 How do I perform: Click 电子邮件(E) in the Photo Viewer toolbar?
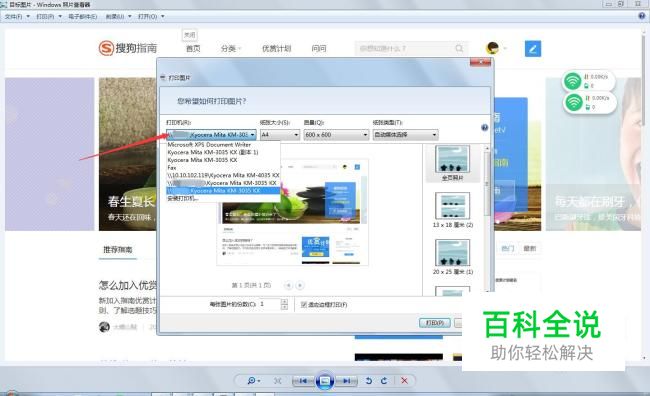click(x=82, y=17)
